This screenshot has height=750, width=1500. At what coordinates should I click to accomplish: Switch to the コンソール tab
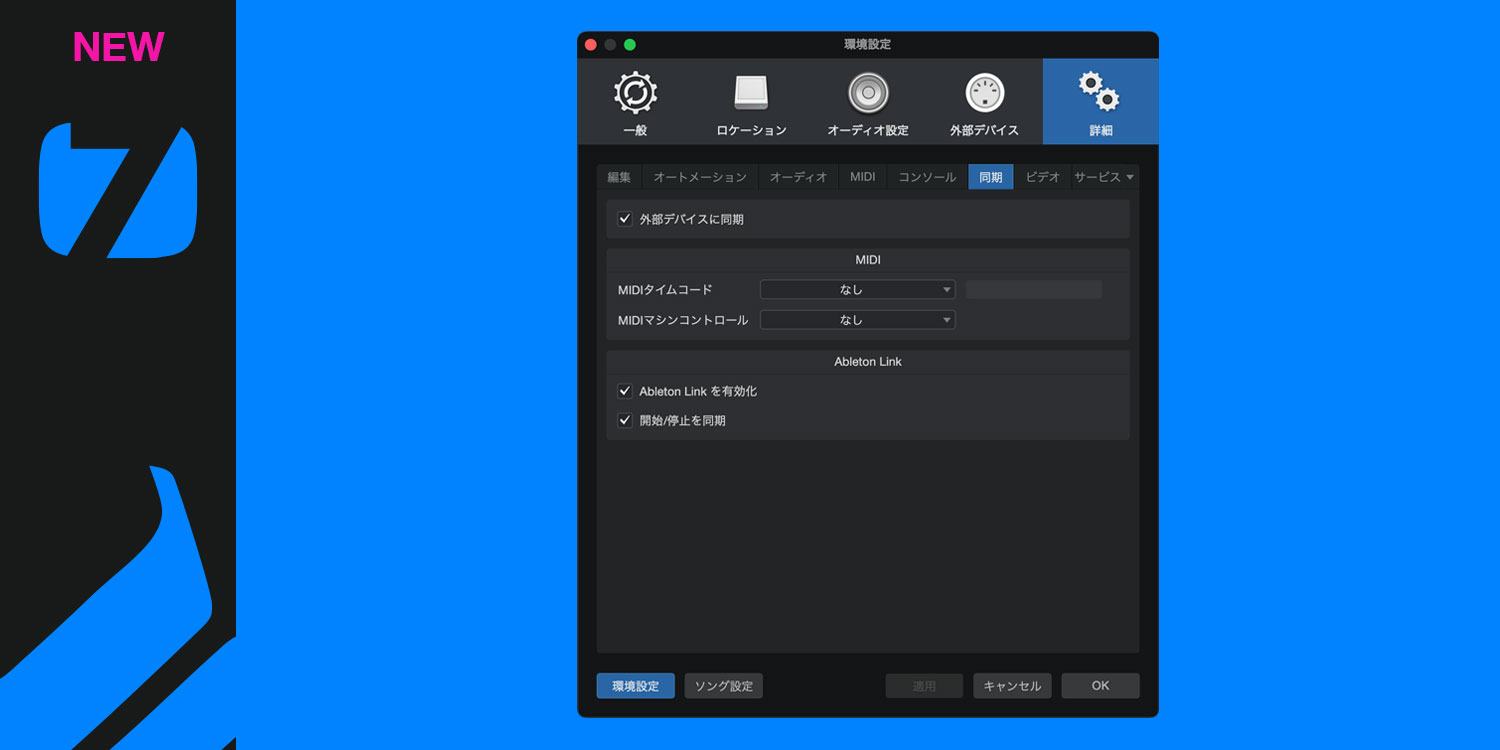point(927,177)
